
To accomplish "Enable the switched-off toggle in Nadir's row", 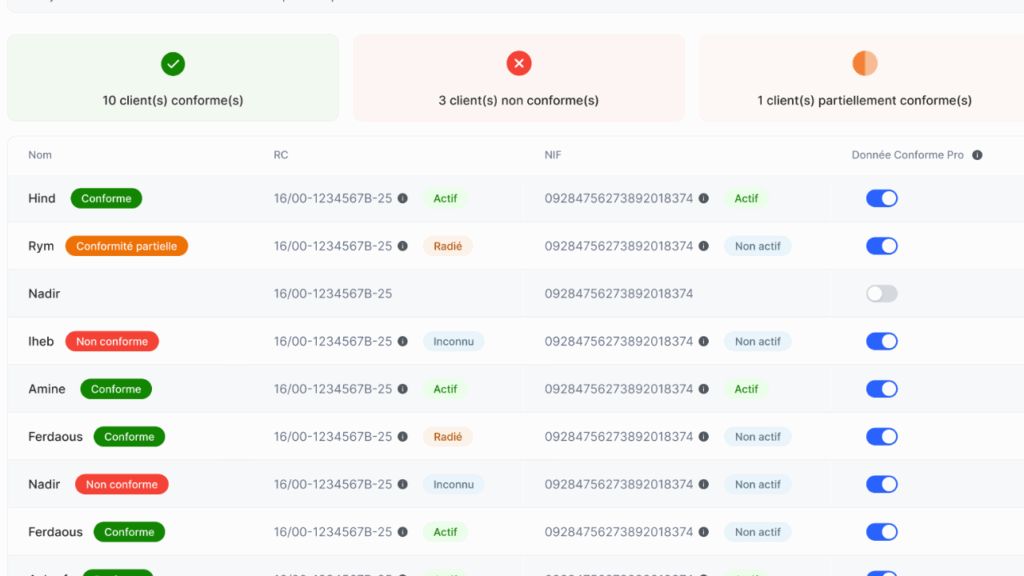I will (881, 294).
